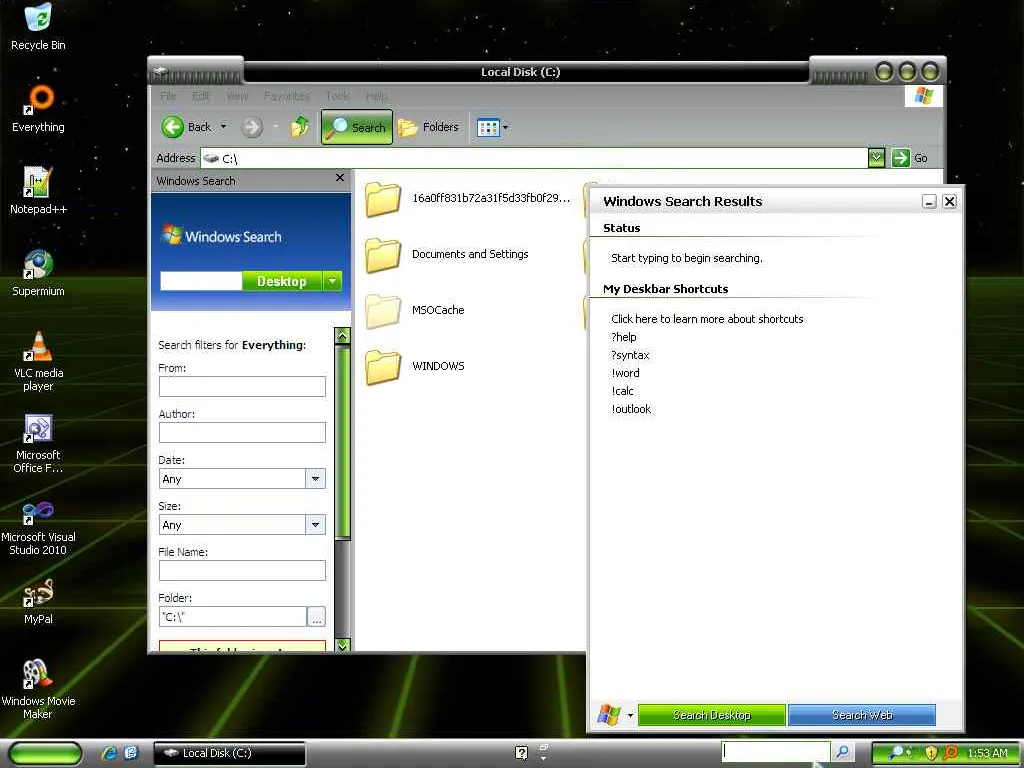
Task: Select the Notepad++ desktop shortcut
Action: pyautogui.click(x=38, y=191)
